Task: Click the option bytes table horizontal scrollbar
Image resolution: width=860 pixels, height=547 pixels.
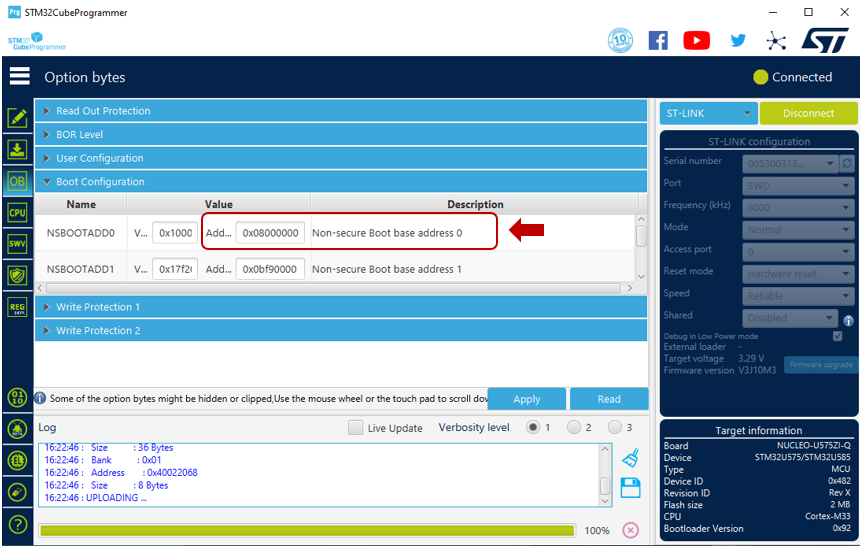Action: (333, 288)
